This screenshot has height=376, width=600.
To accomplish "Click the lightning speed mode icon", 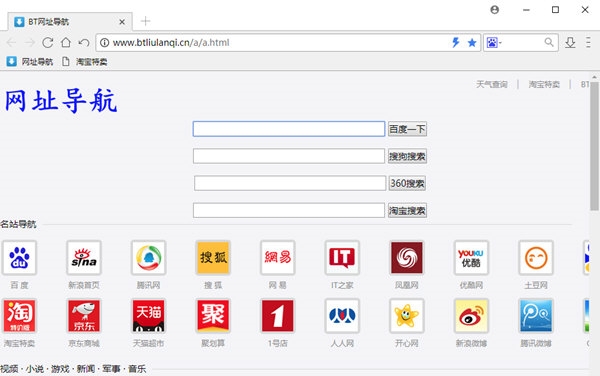I will 455,42.
